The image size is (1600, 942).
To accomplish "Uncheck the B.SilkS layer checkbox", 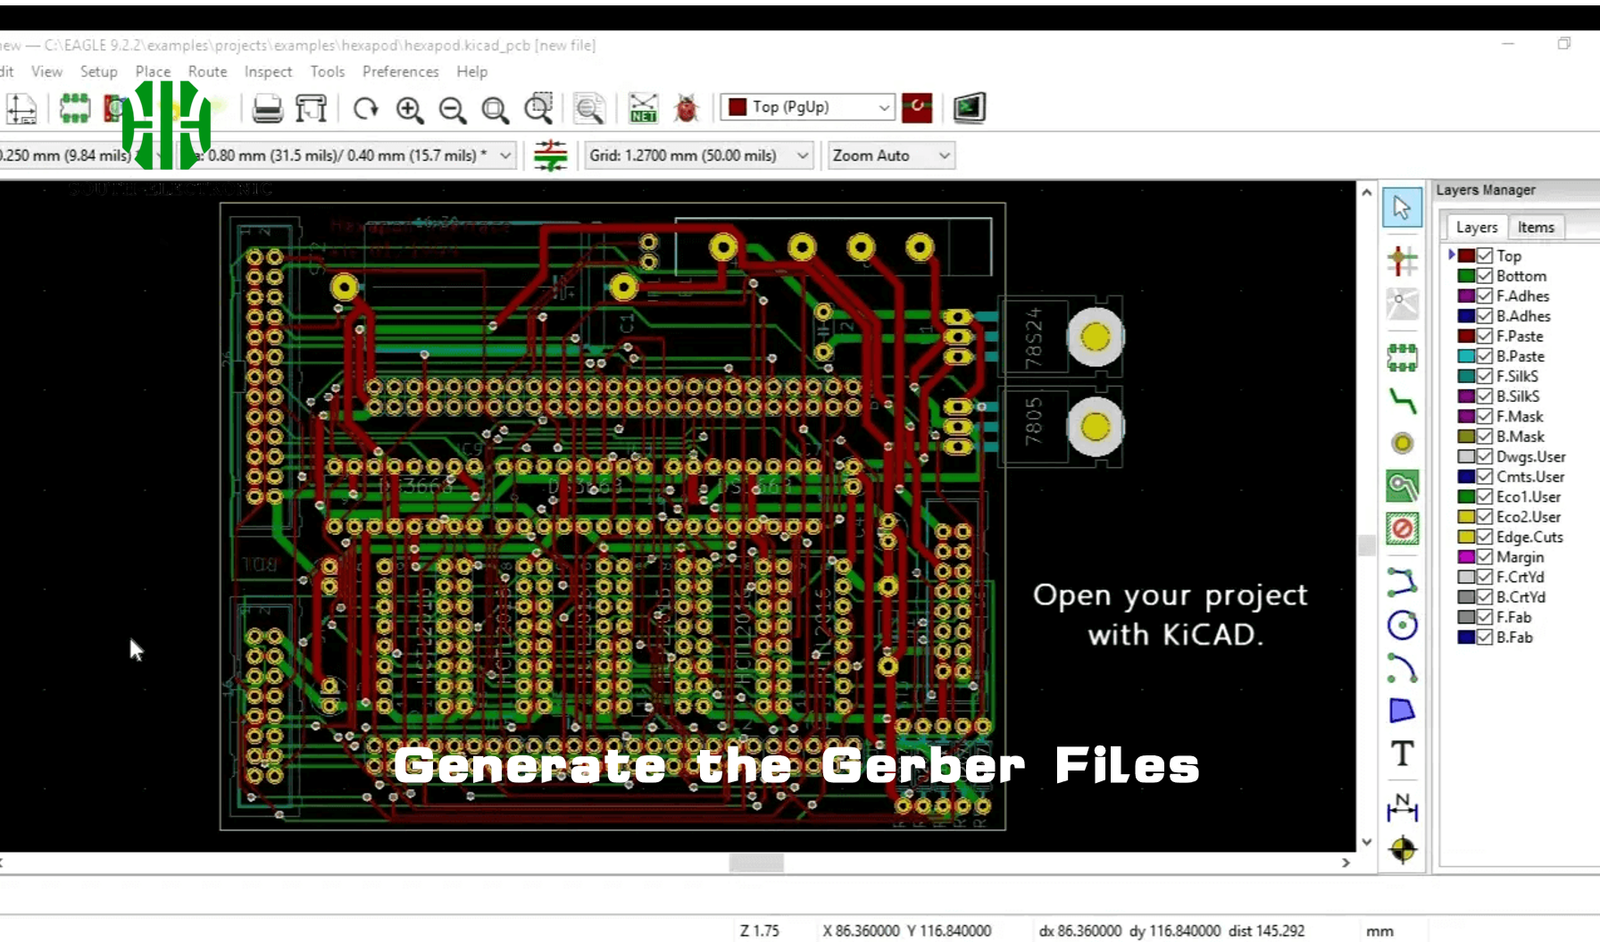I will click(1484, 396).
